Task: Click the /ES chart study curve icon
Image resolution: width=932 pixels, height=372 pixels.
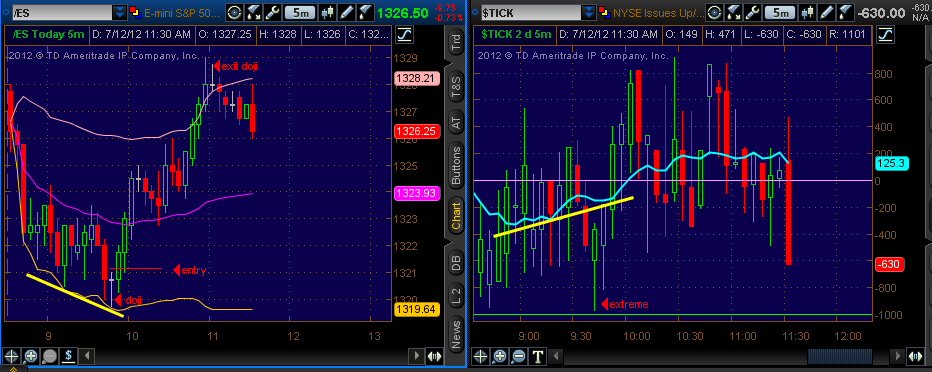Action: click(404, 34)
